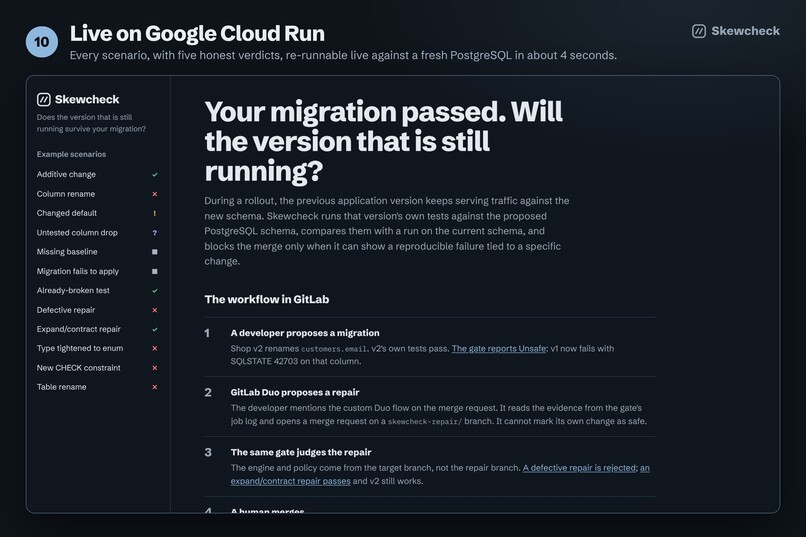Click 'Example scenarios' sidebar heading
Viewport: 806px width, 537px height.
pyautogui.click(x=71, y=154)
